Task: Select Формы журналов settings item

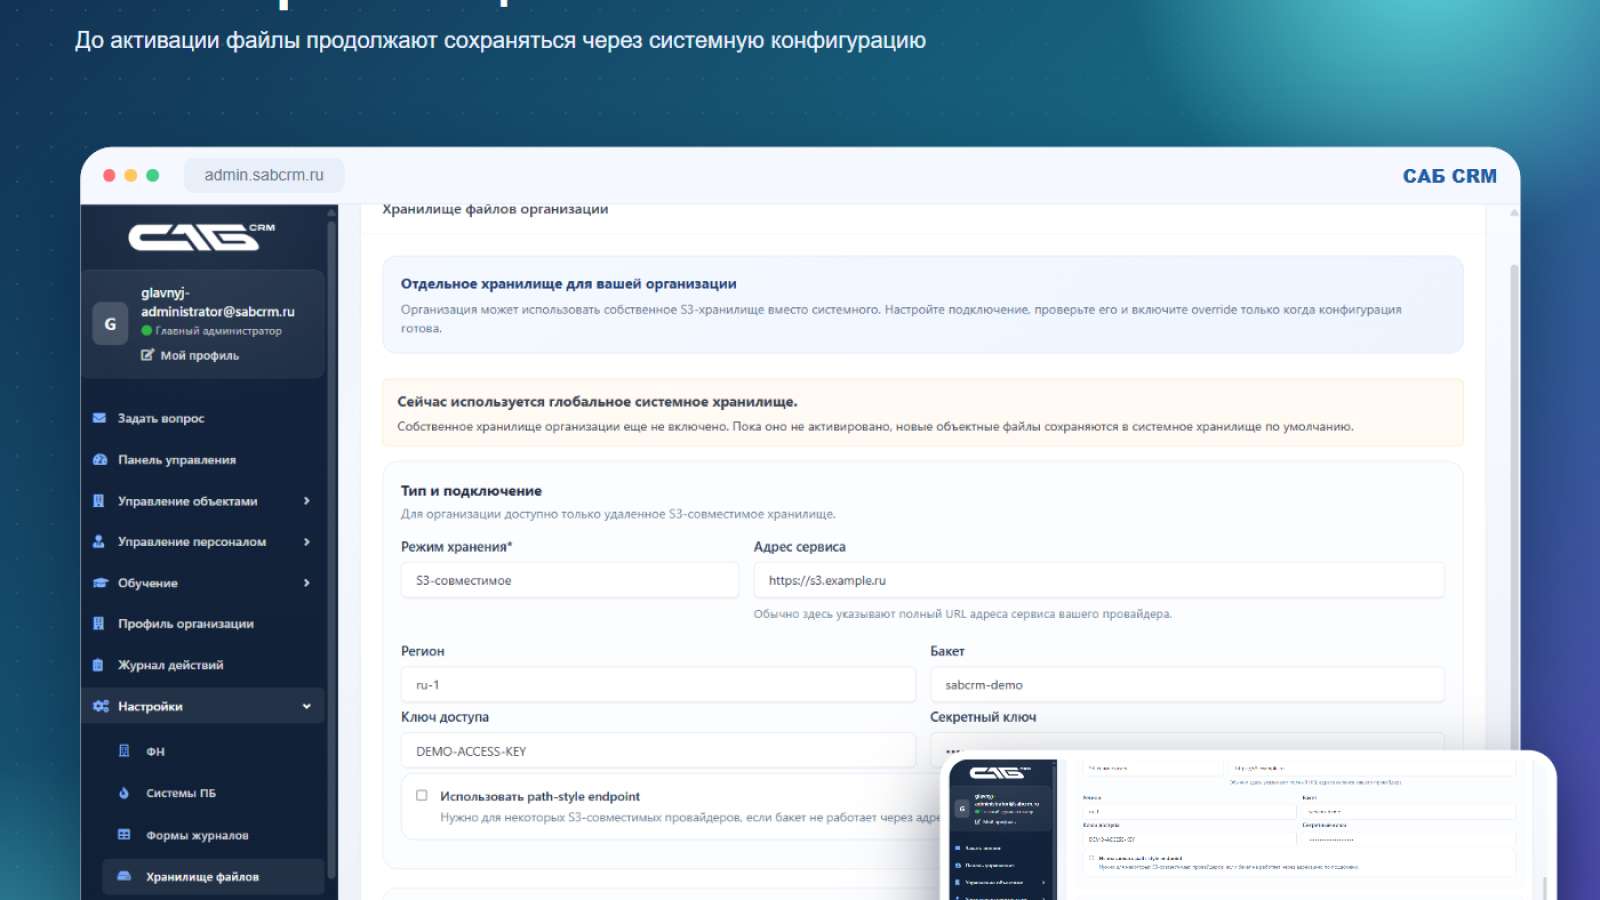Action: [x=213, y=835]
